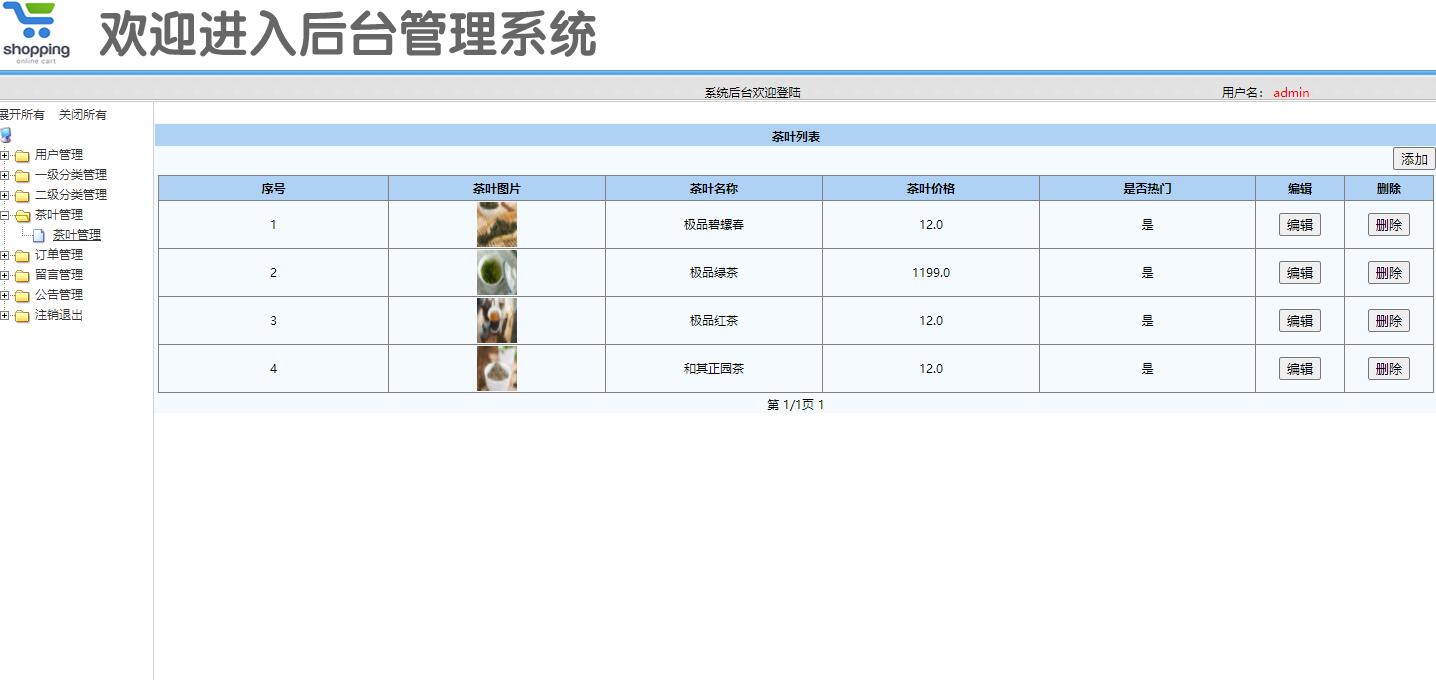
Task: Click the computer icon at the tree root
Action: (x=8, y=135)
